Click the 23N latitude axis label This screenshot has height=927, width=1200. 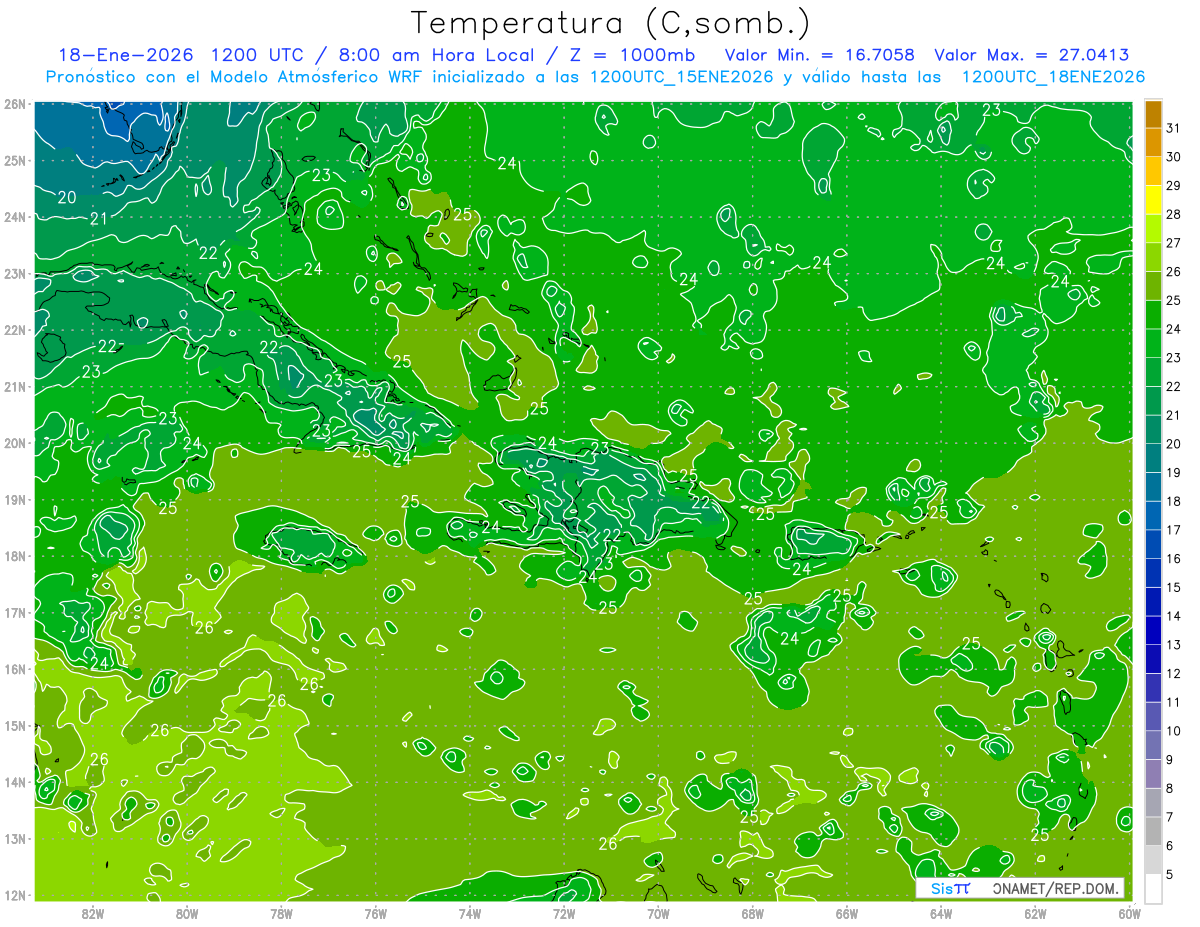tap(14, 273)
